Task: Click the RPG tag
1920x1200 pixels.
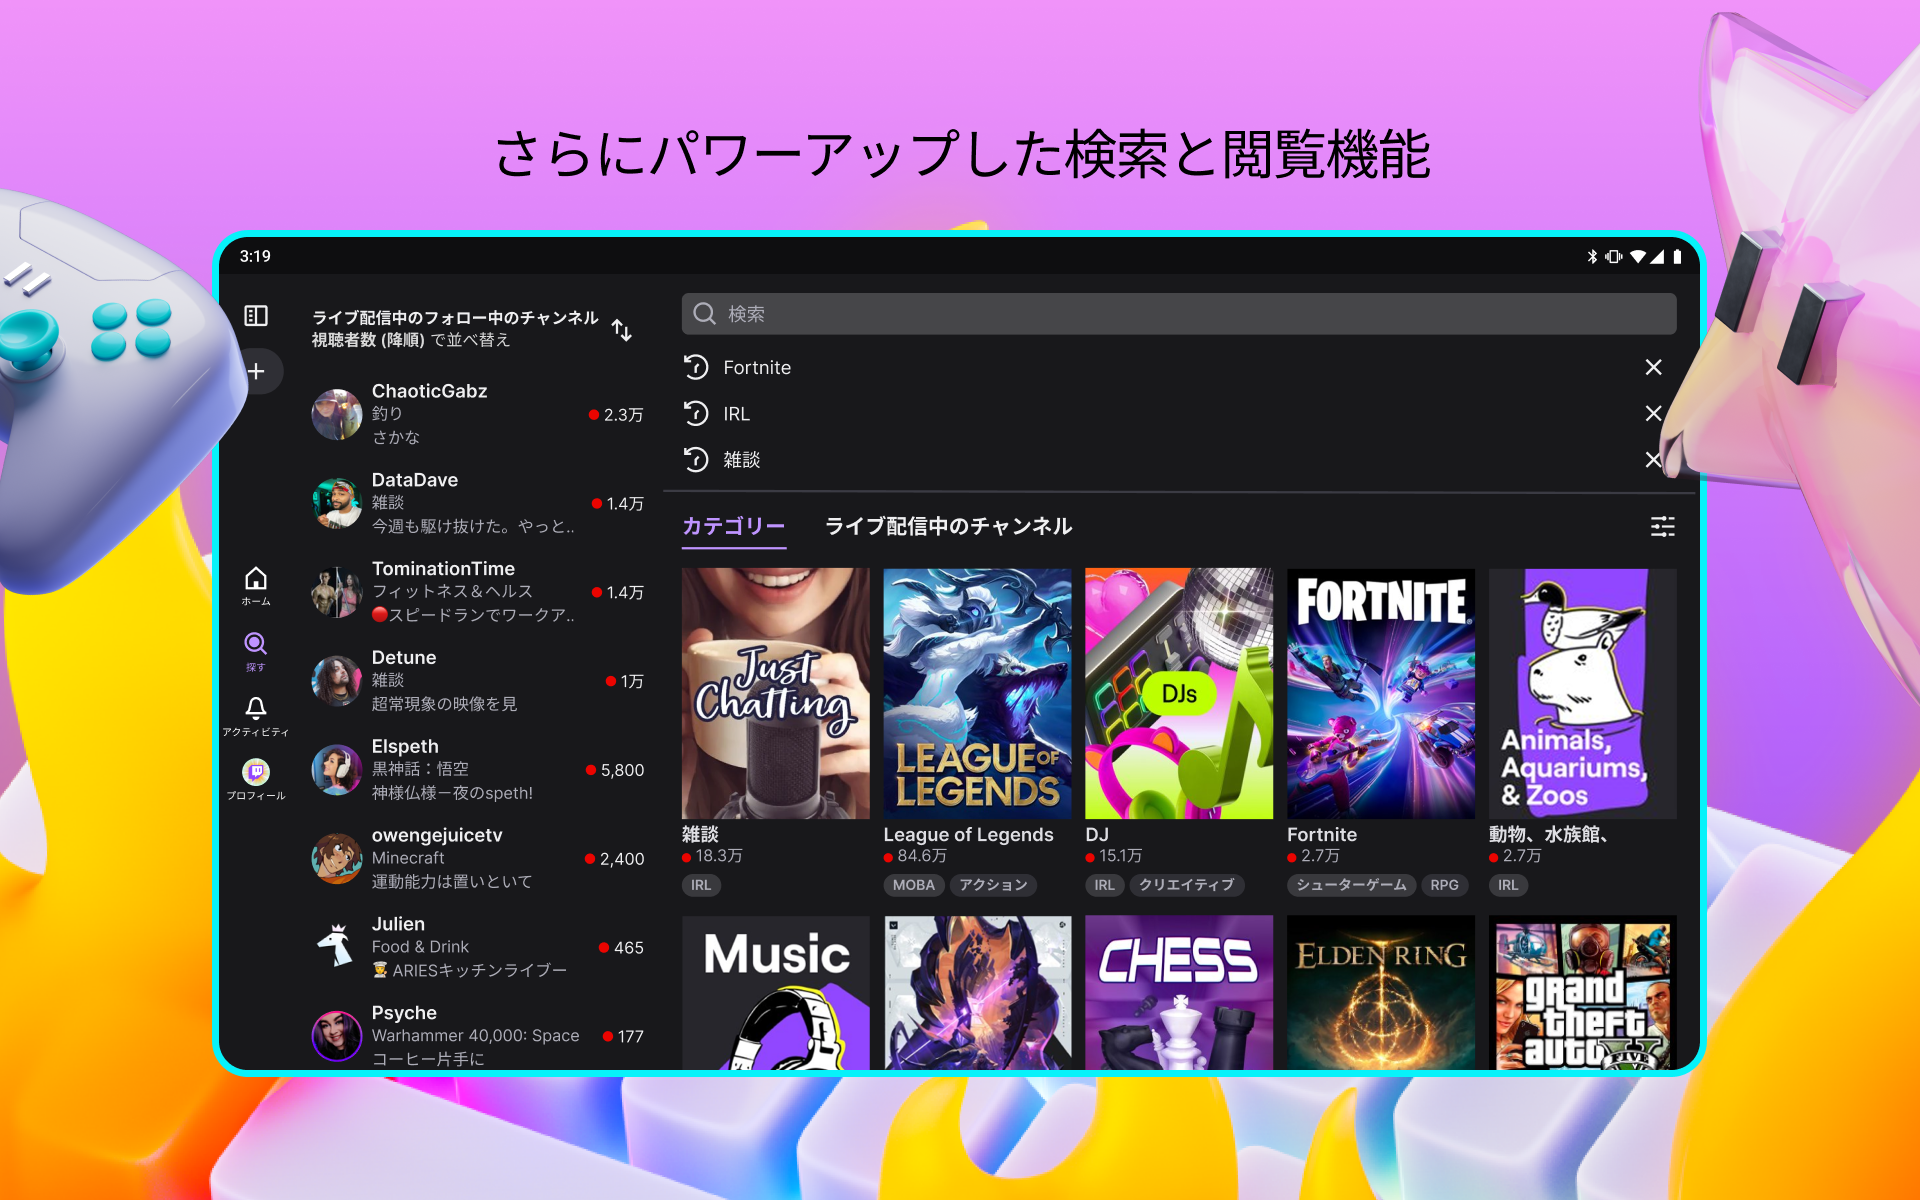Action: 1444,885
